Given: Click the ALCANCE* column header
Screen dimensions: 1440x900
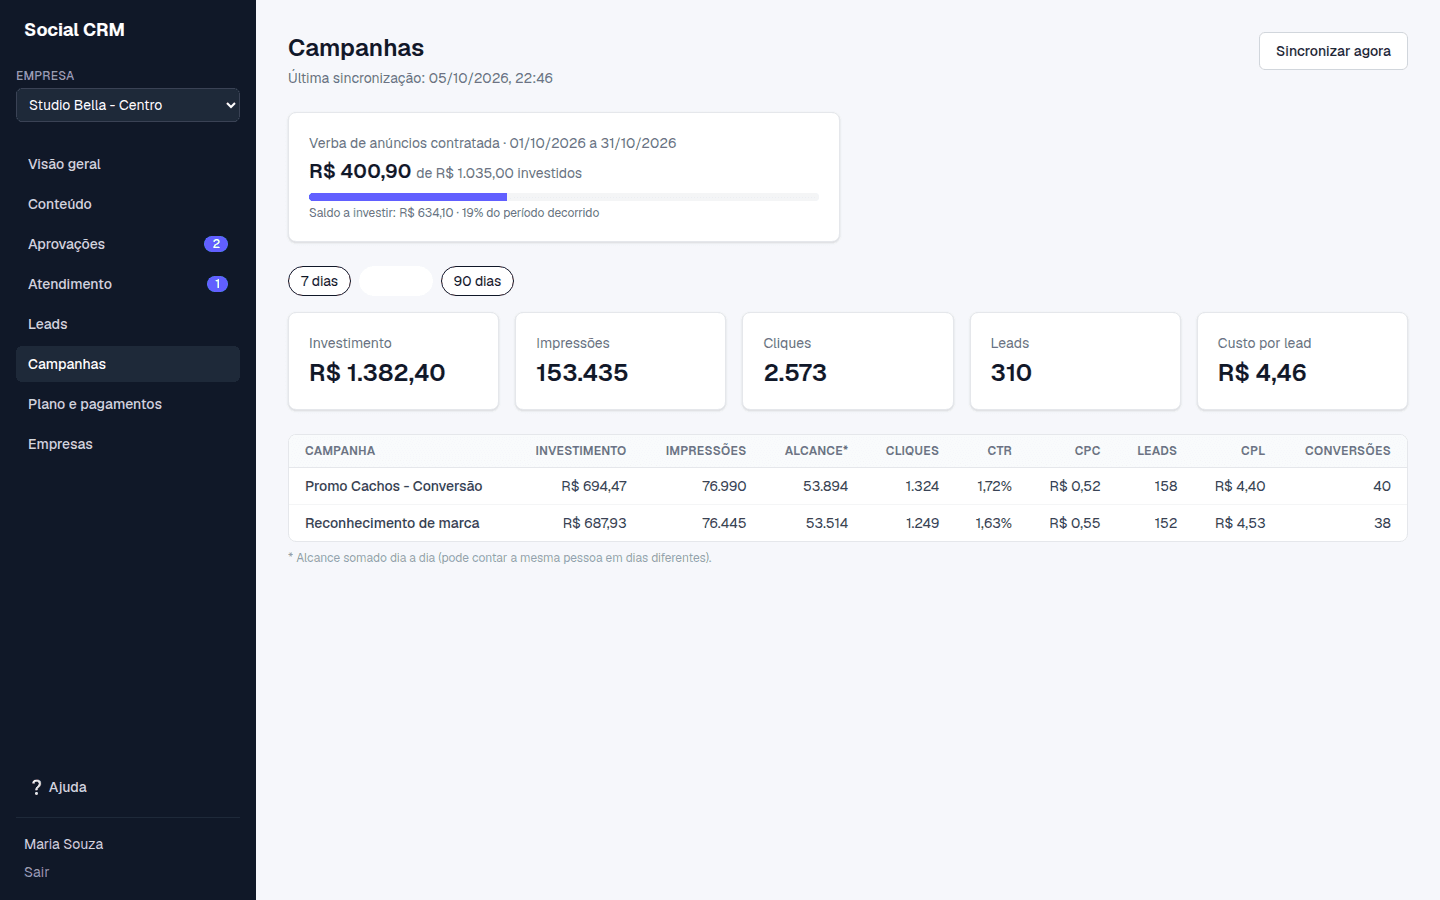Looking at the screenshot, I should click(x=816, y=451).
